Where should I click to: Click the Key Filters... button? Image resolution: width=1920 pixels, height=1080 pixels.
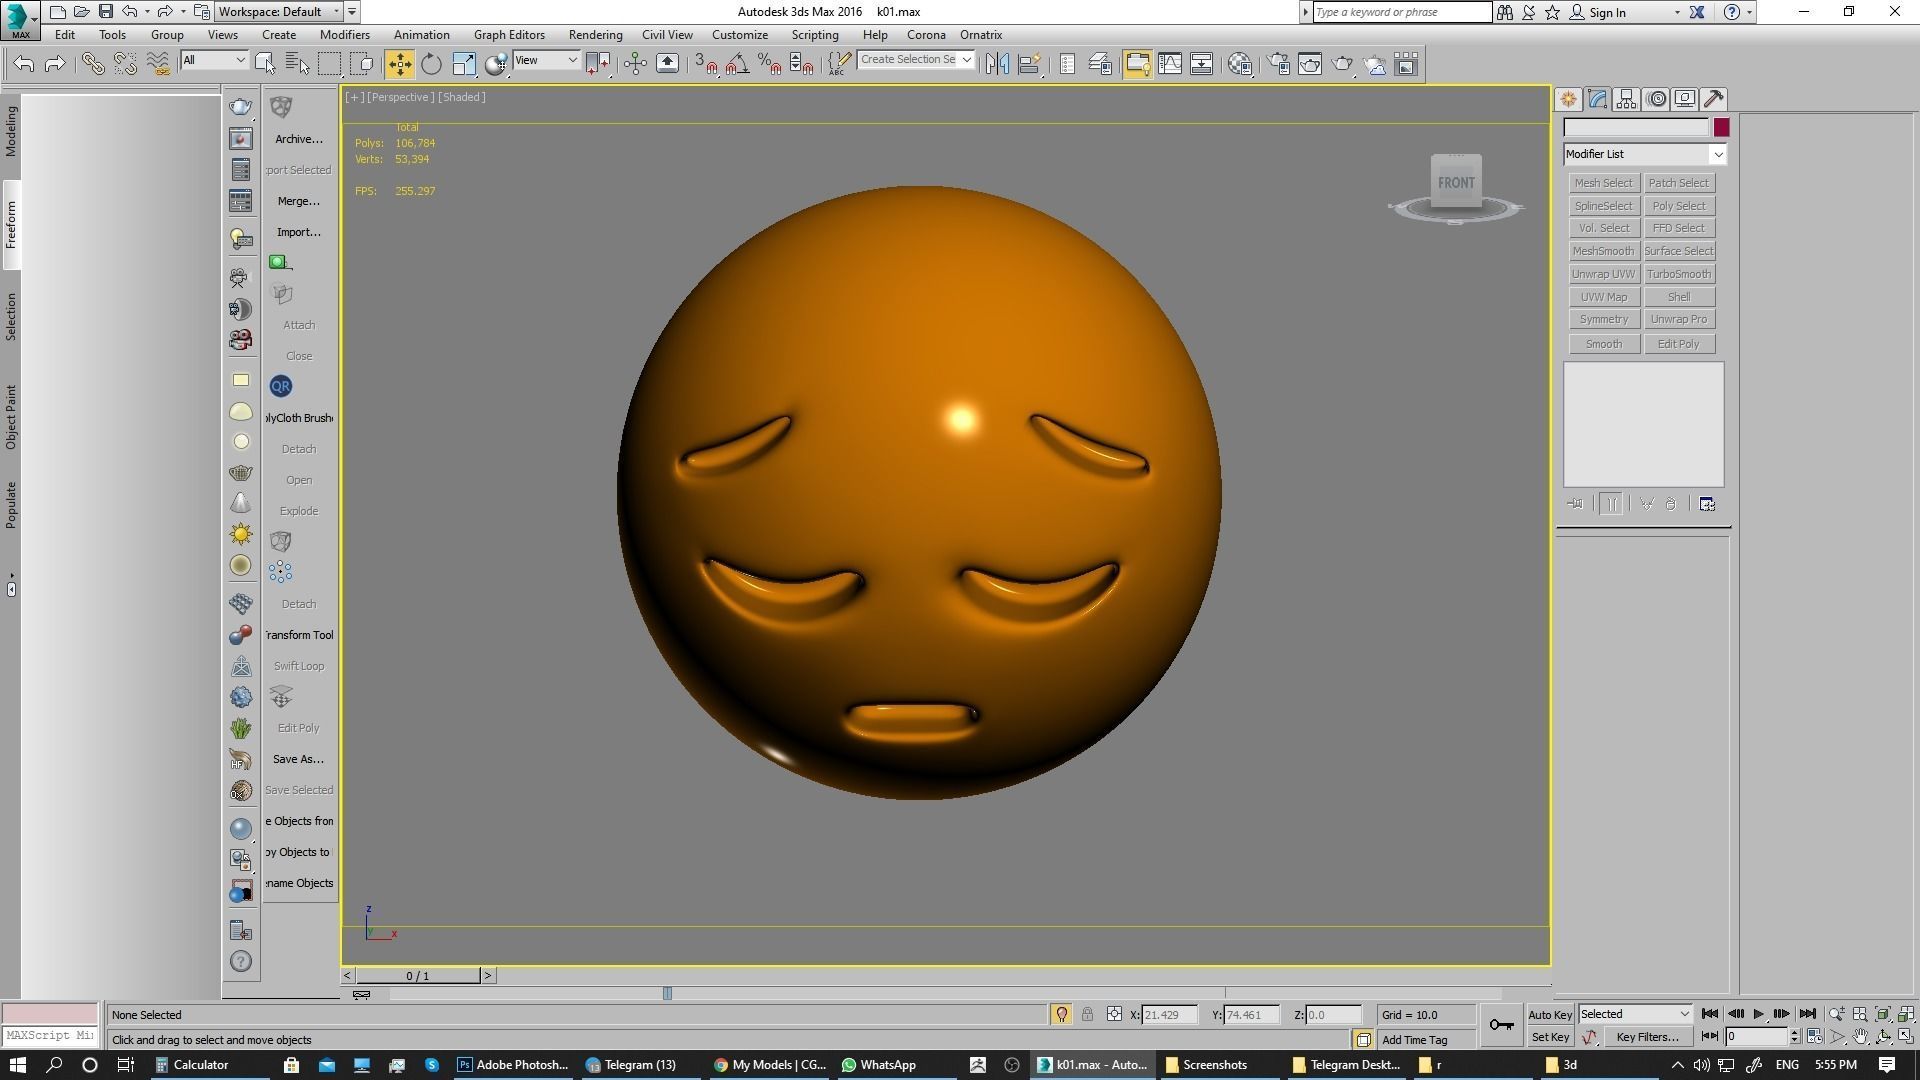1647,1037
